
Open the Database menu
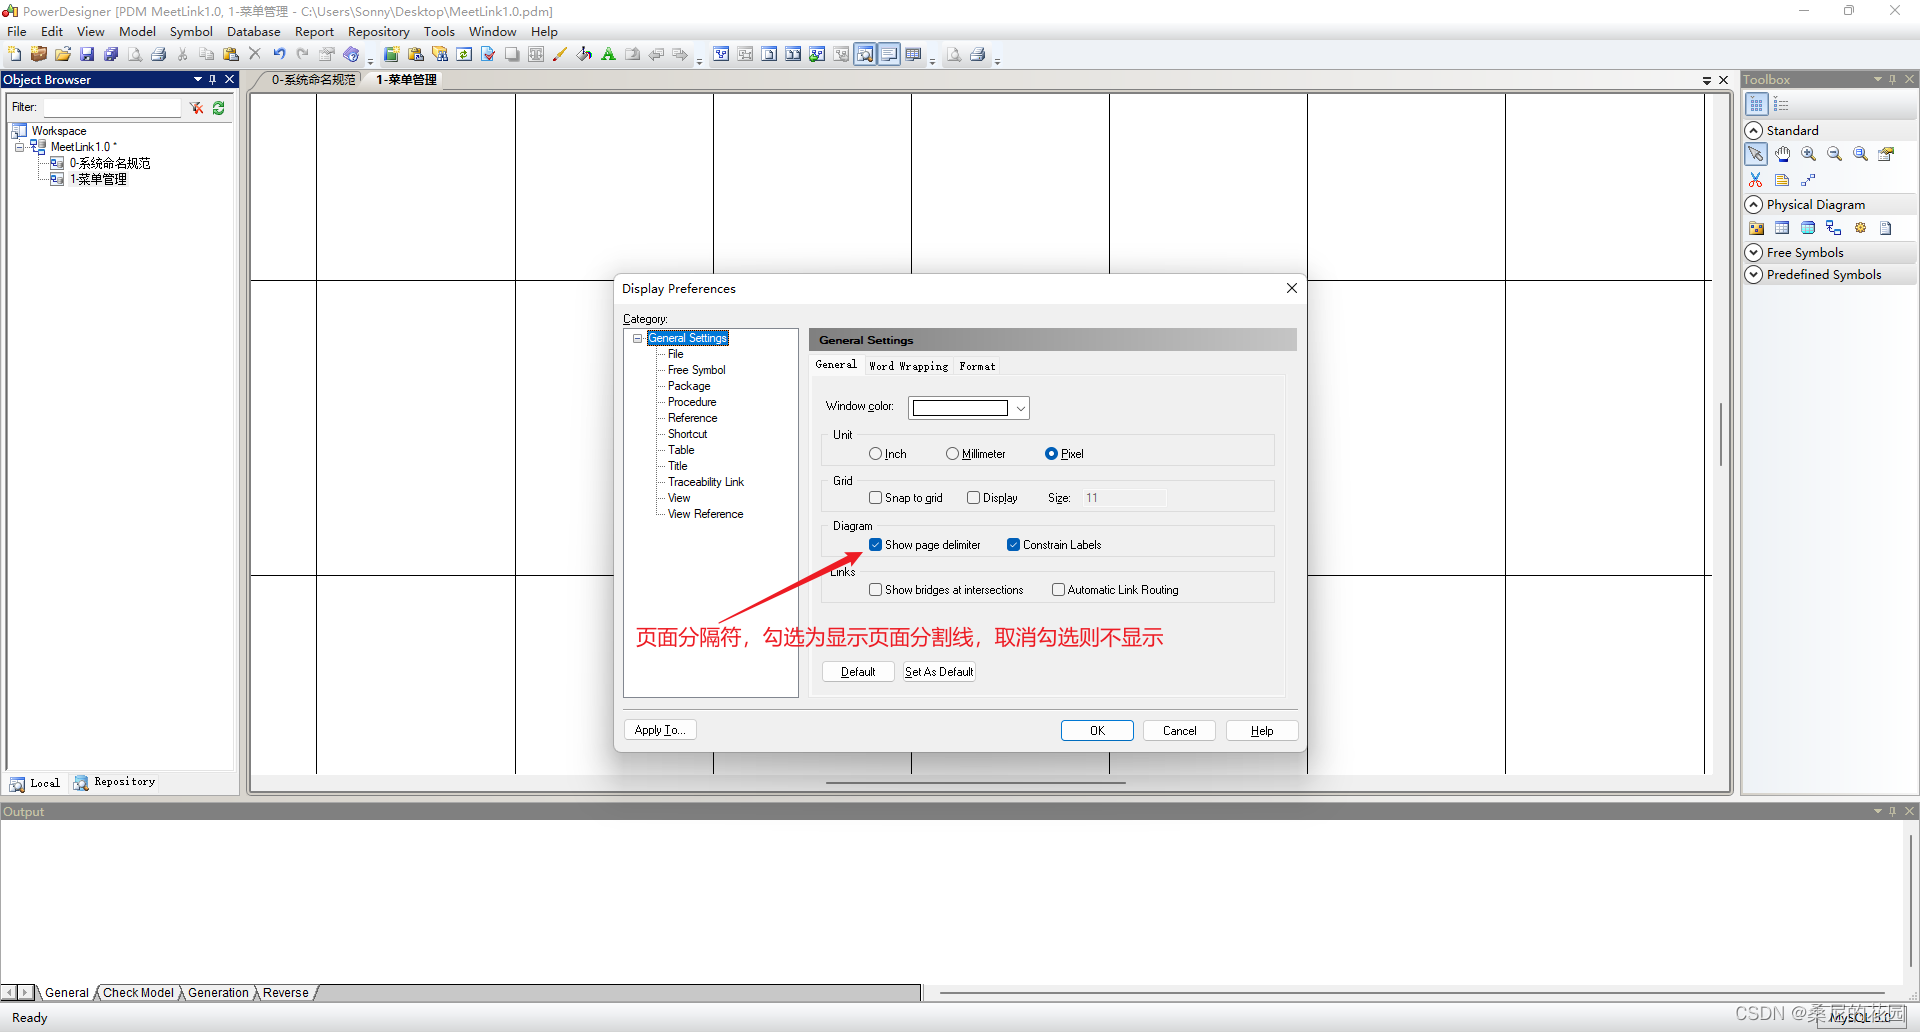pyautogui.click(x=253, y=31)
